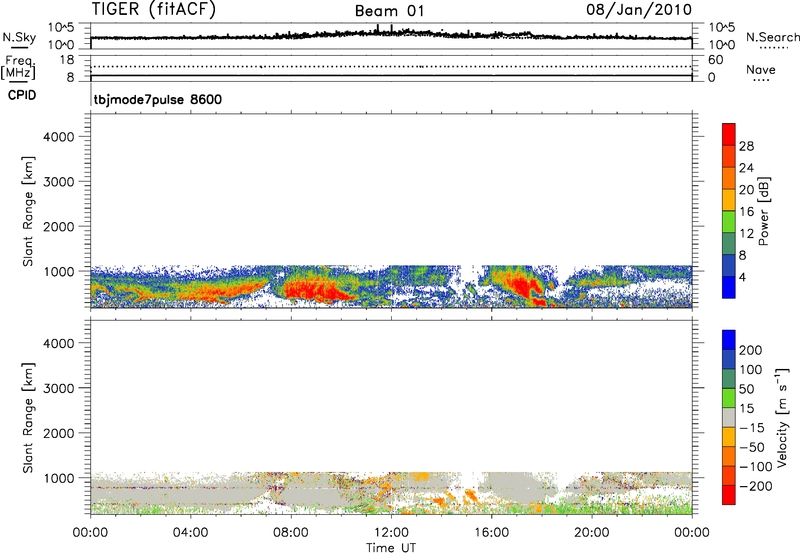The image size is (800, 554).
Task: Click Power colorbar light green segment 12 to 16
Action: (729, 222)
